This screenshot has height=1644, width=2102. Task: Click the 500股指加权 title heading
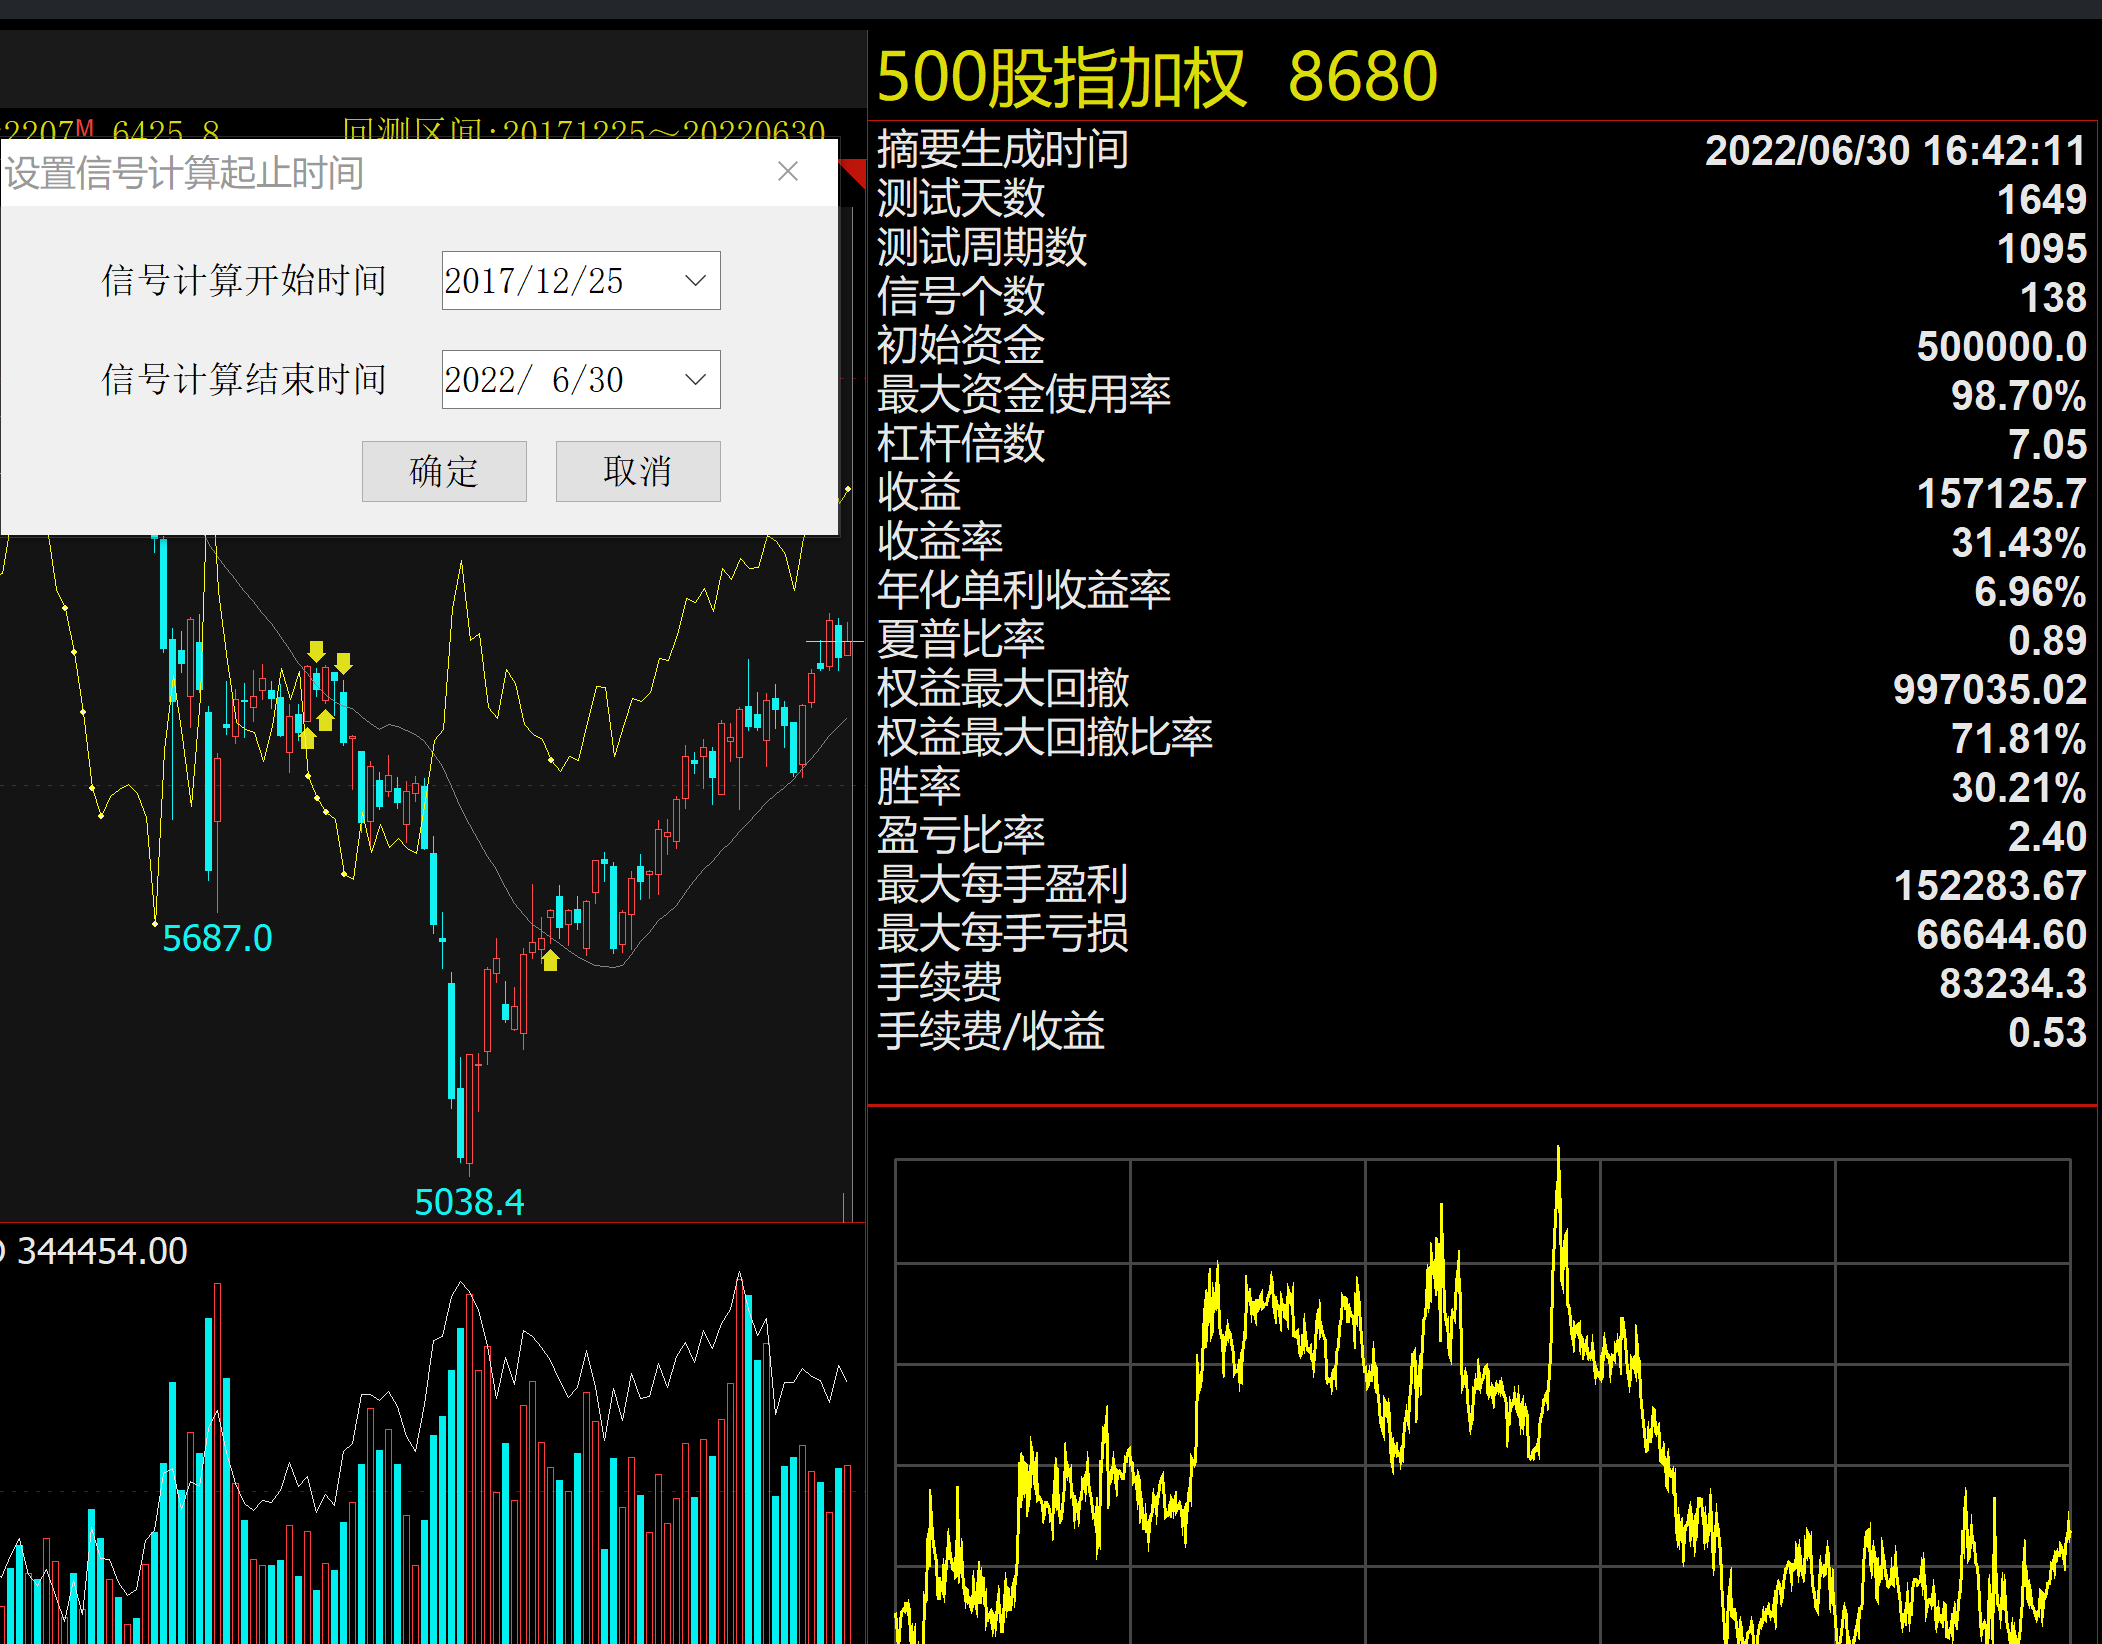(1060, 77)
